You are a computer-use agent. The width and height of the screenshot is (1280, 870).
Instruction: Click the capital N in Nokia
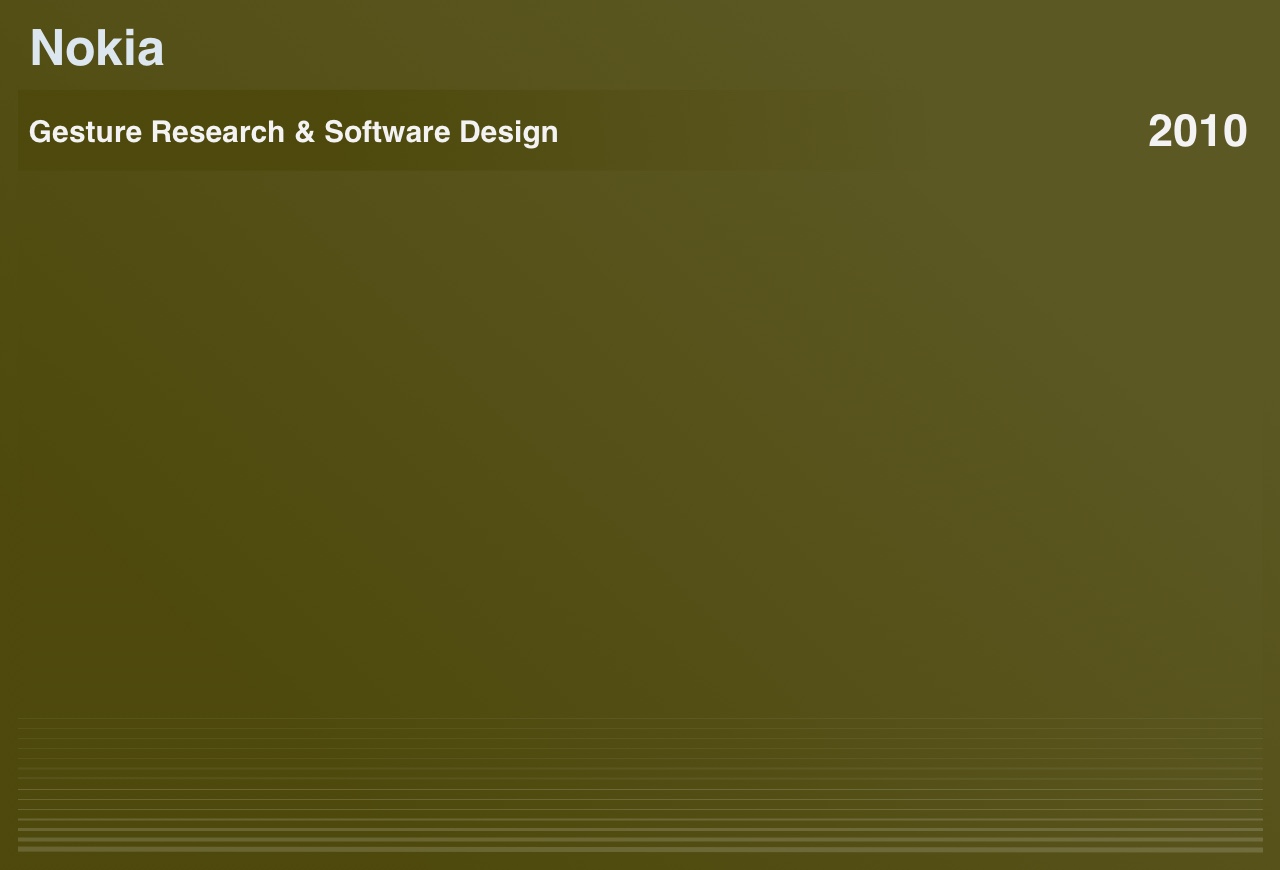coord(48,48)
